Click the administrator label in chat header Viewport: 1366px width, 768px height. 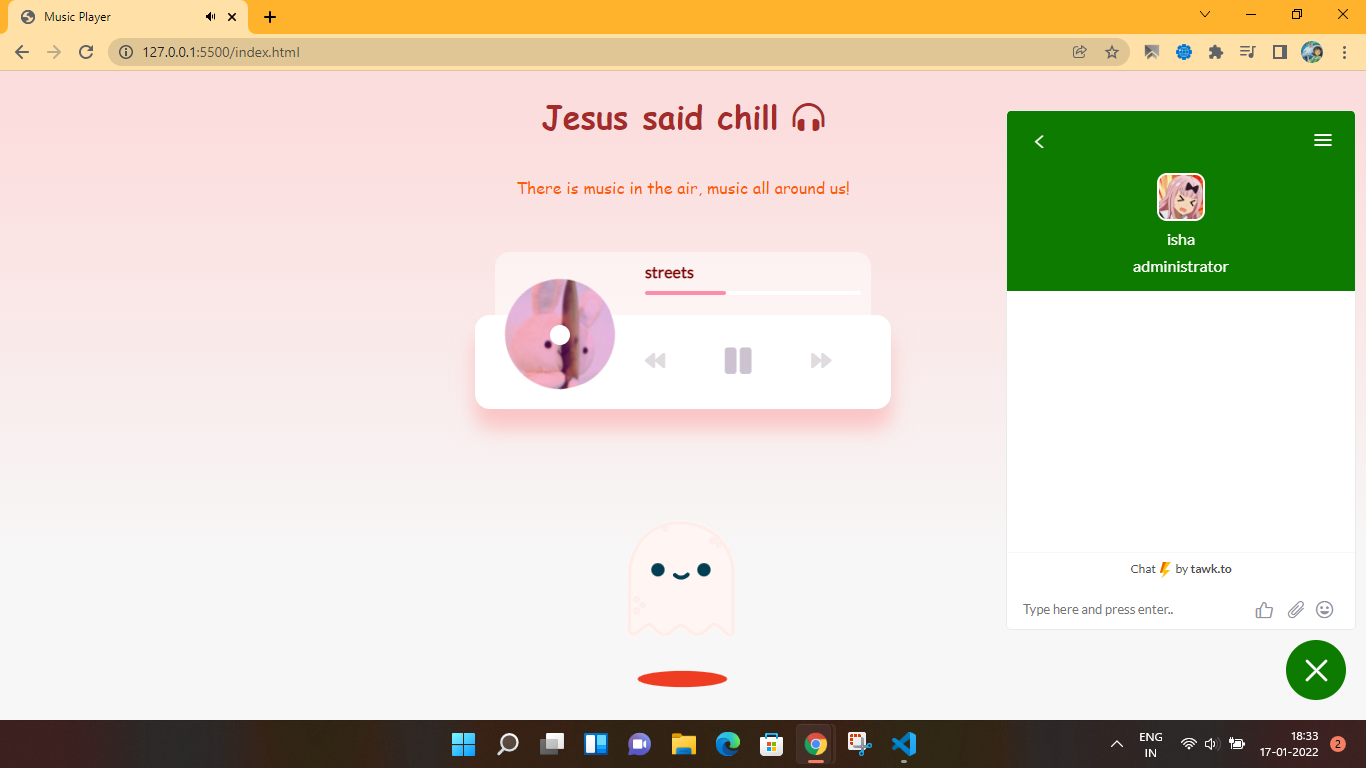click(1181, 267)
